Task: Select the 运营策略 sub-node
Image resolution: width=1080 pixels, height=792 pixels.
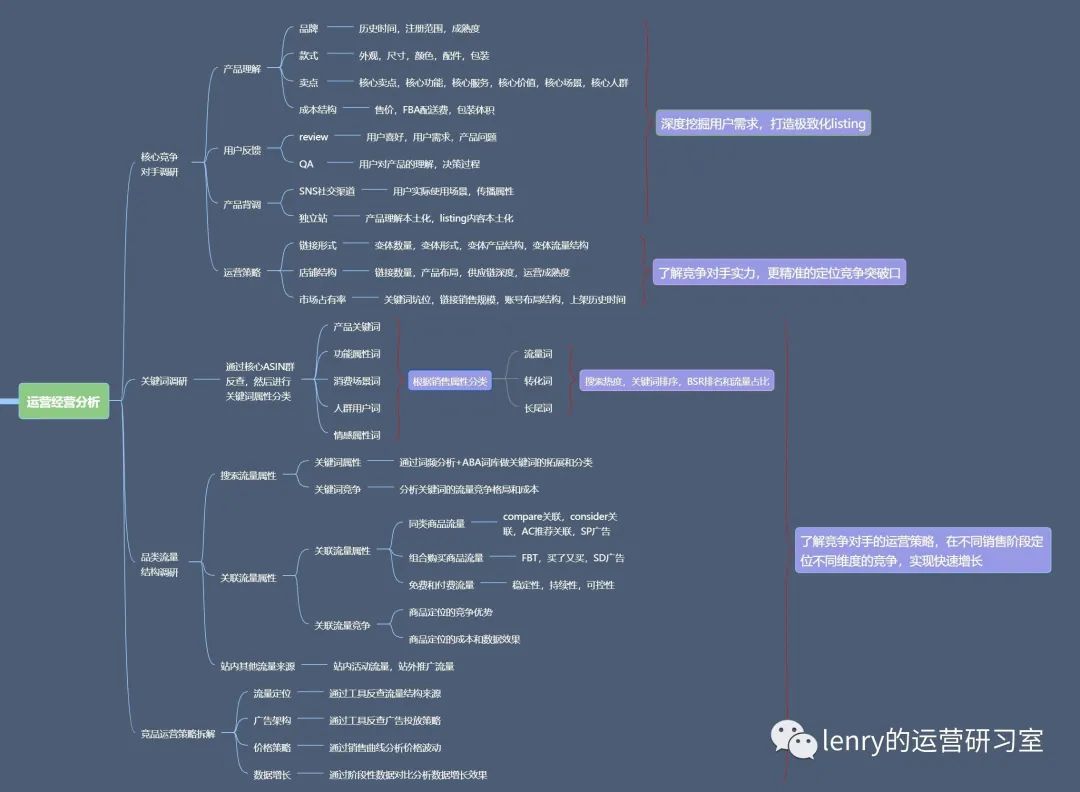Action: point(242,273)
